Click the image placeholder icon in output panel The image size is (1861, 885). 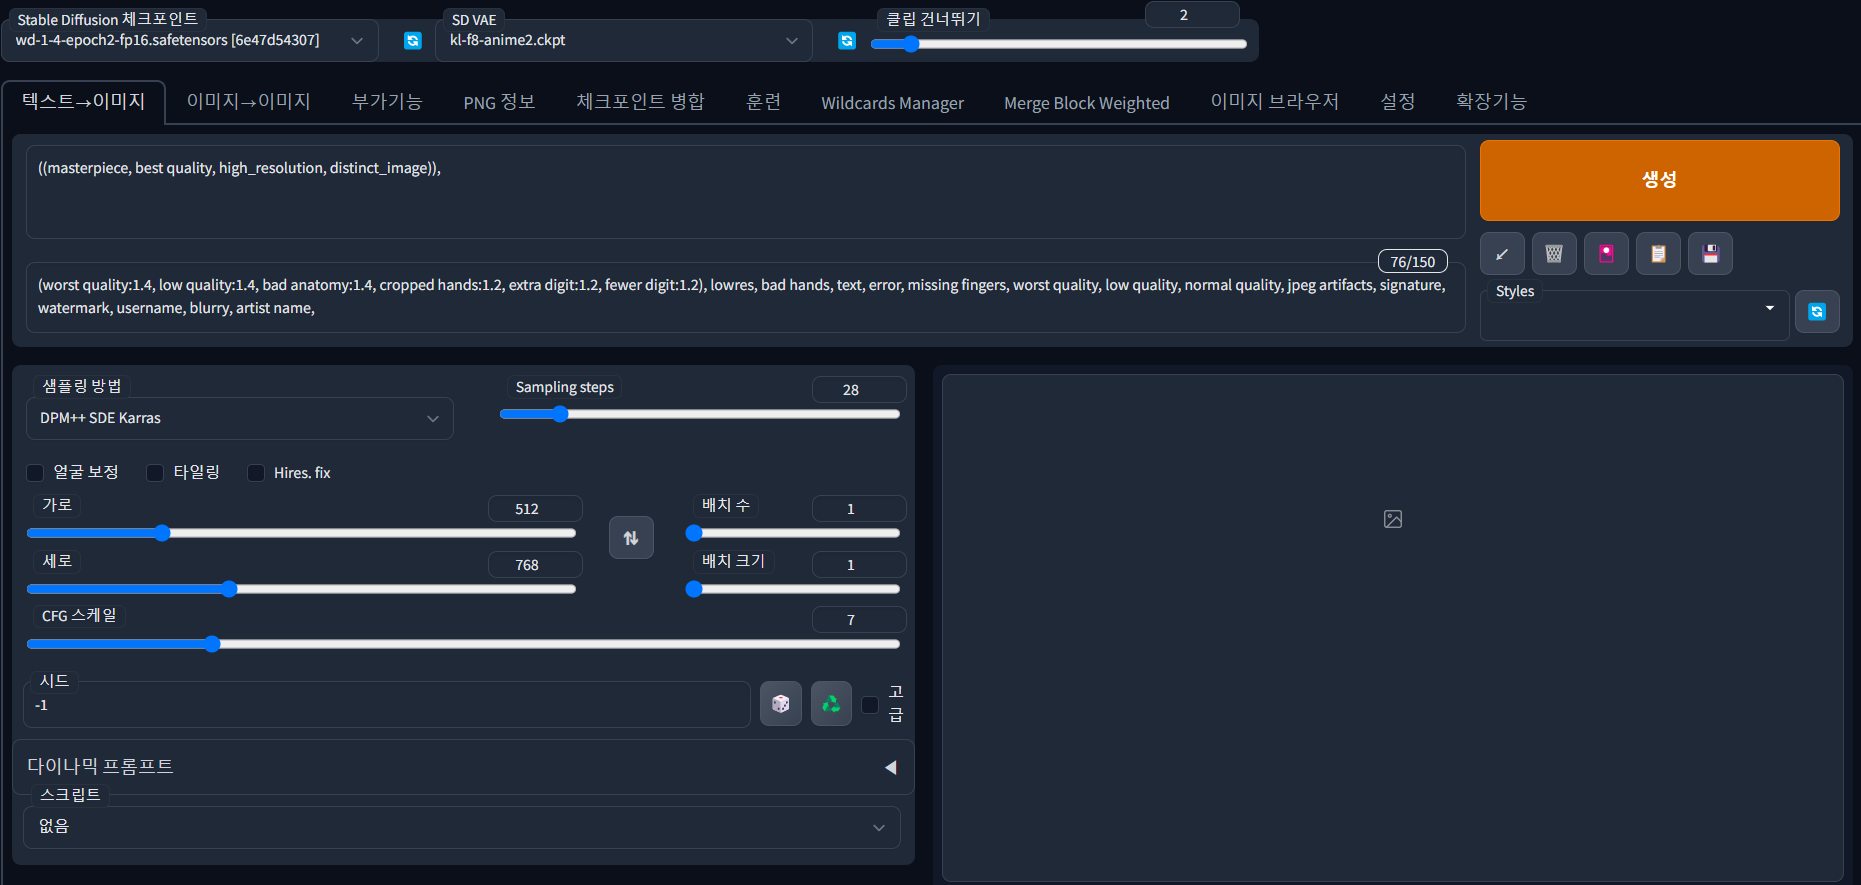[x=1393, y=519]
